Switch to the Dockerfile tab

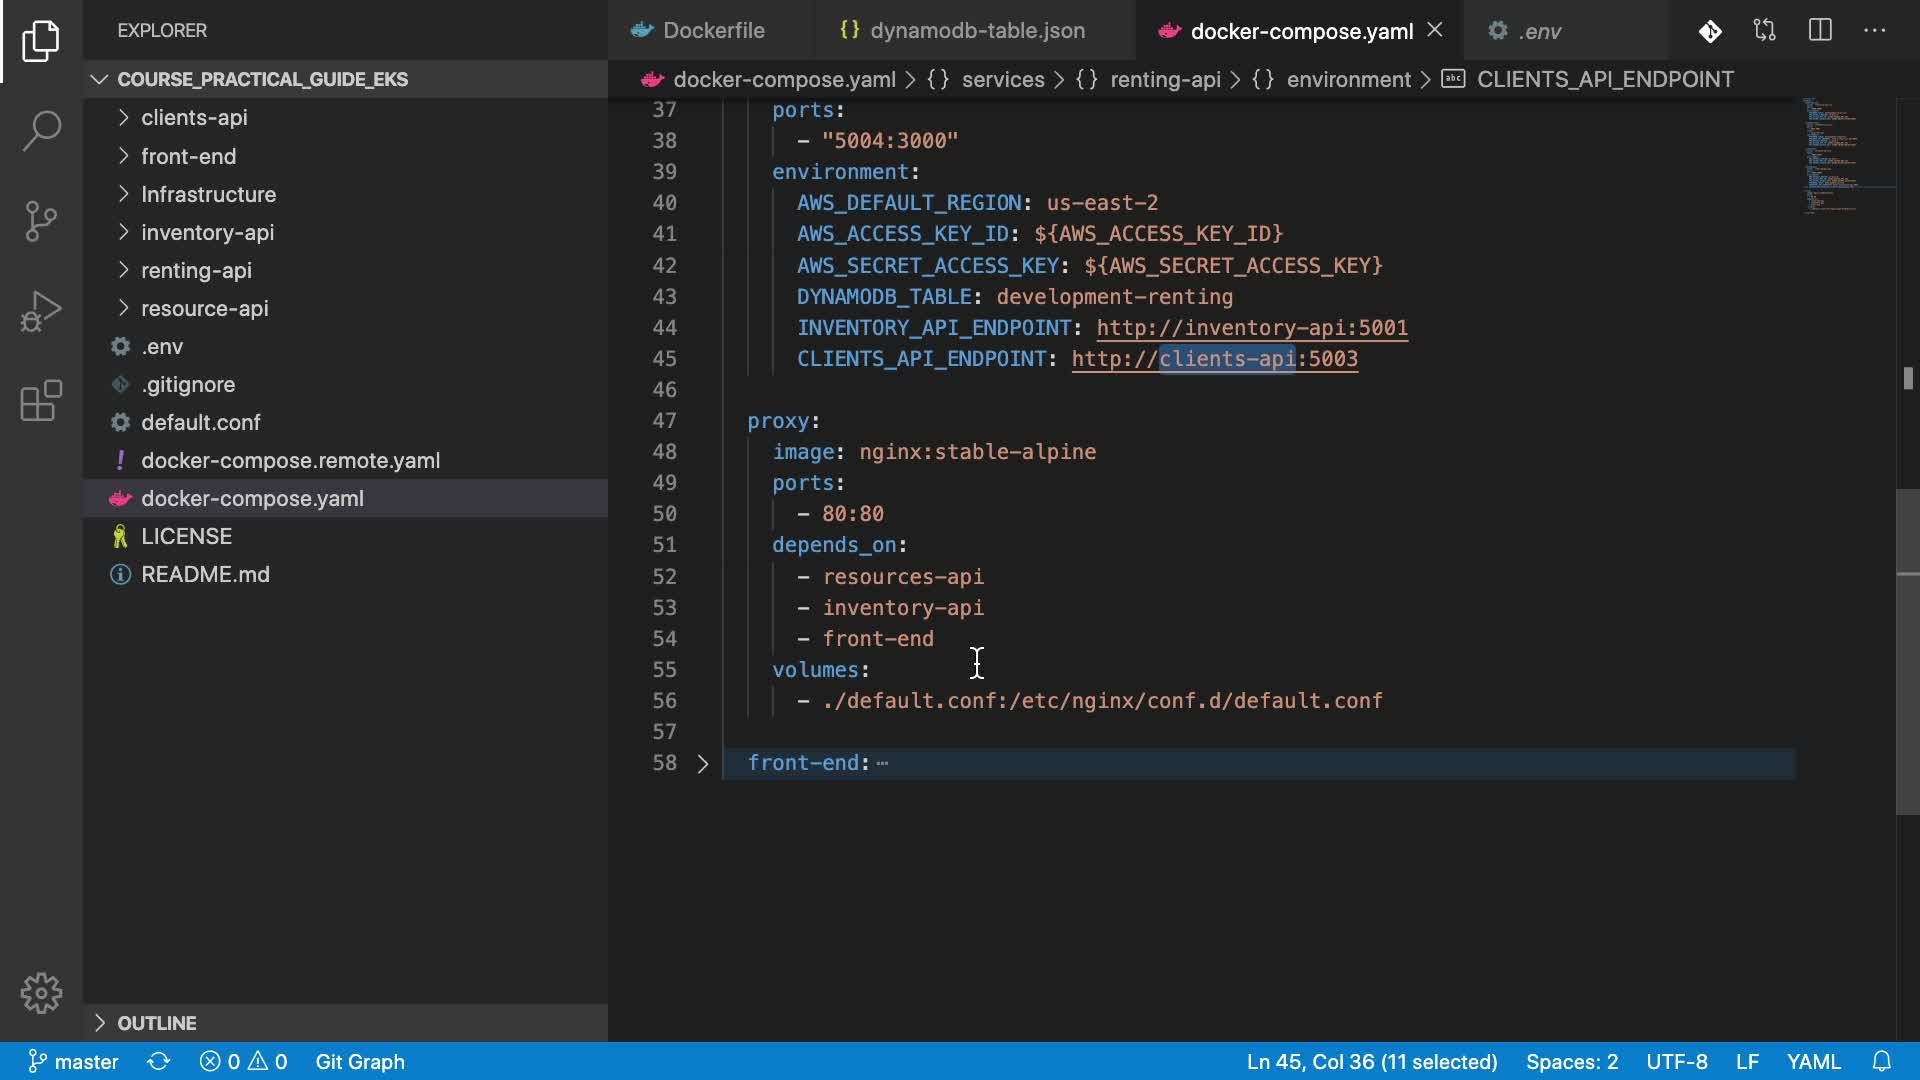712,31
